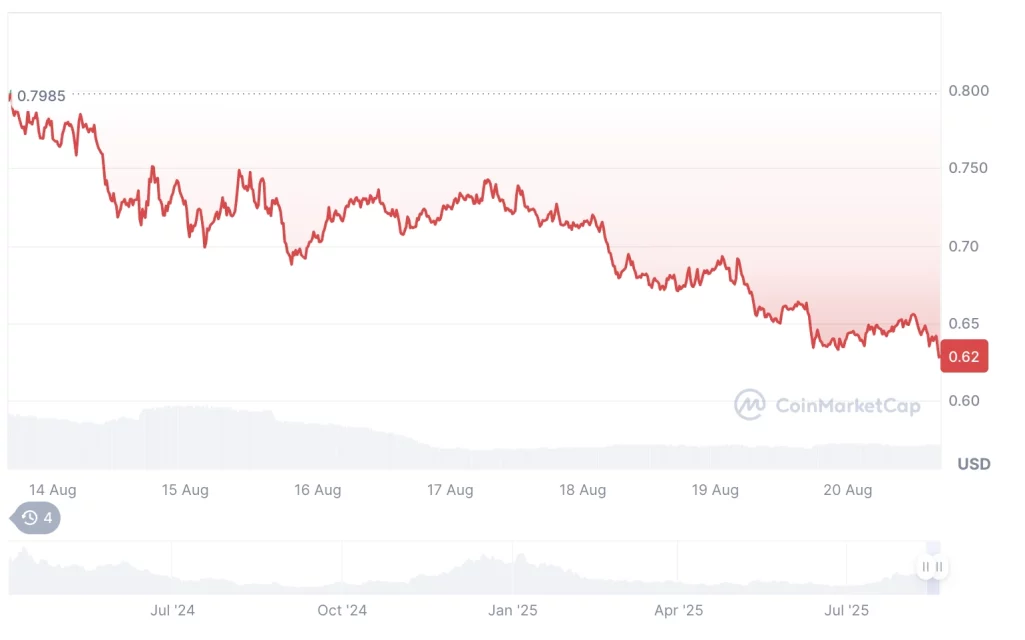Viewport: 1025px width, 640px height.
Task: Jump to Oct '24 in the navigator
Action: click(343, 609)
